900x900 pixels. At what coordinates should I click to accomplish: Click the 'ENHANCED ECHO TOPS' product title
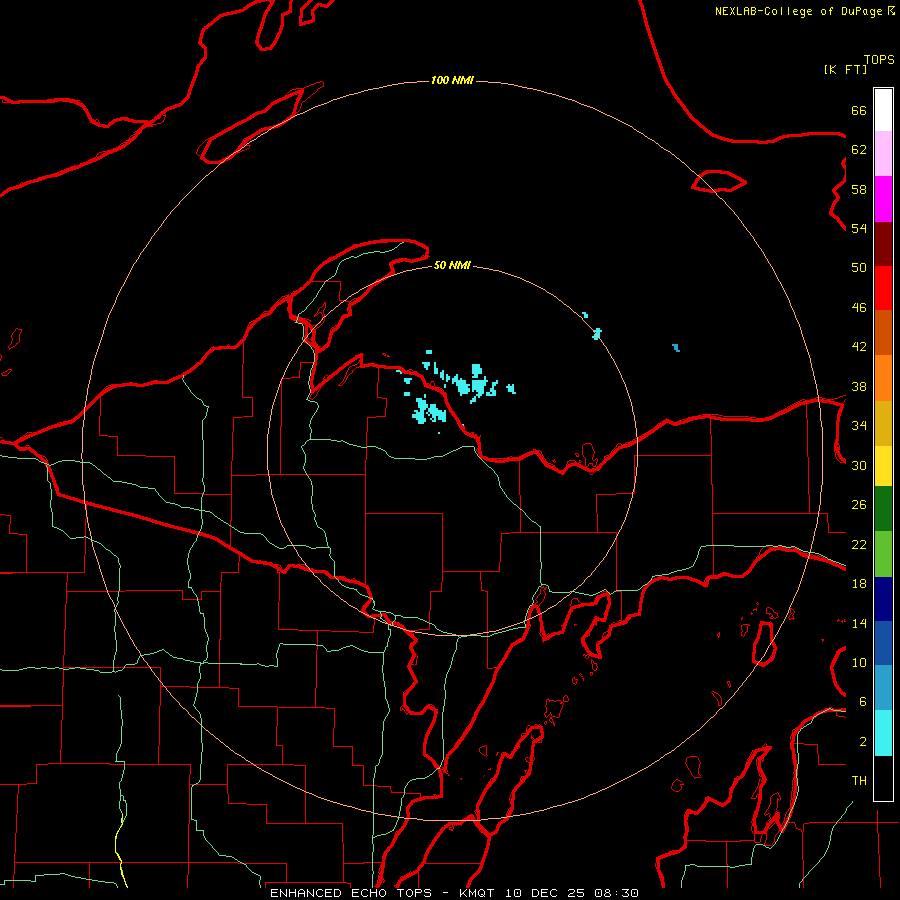point(351,893)
